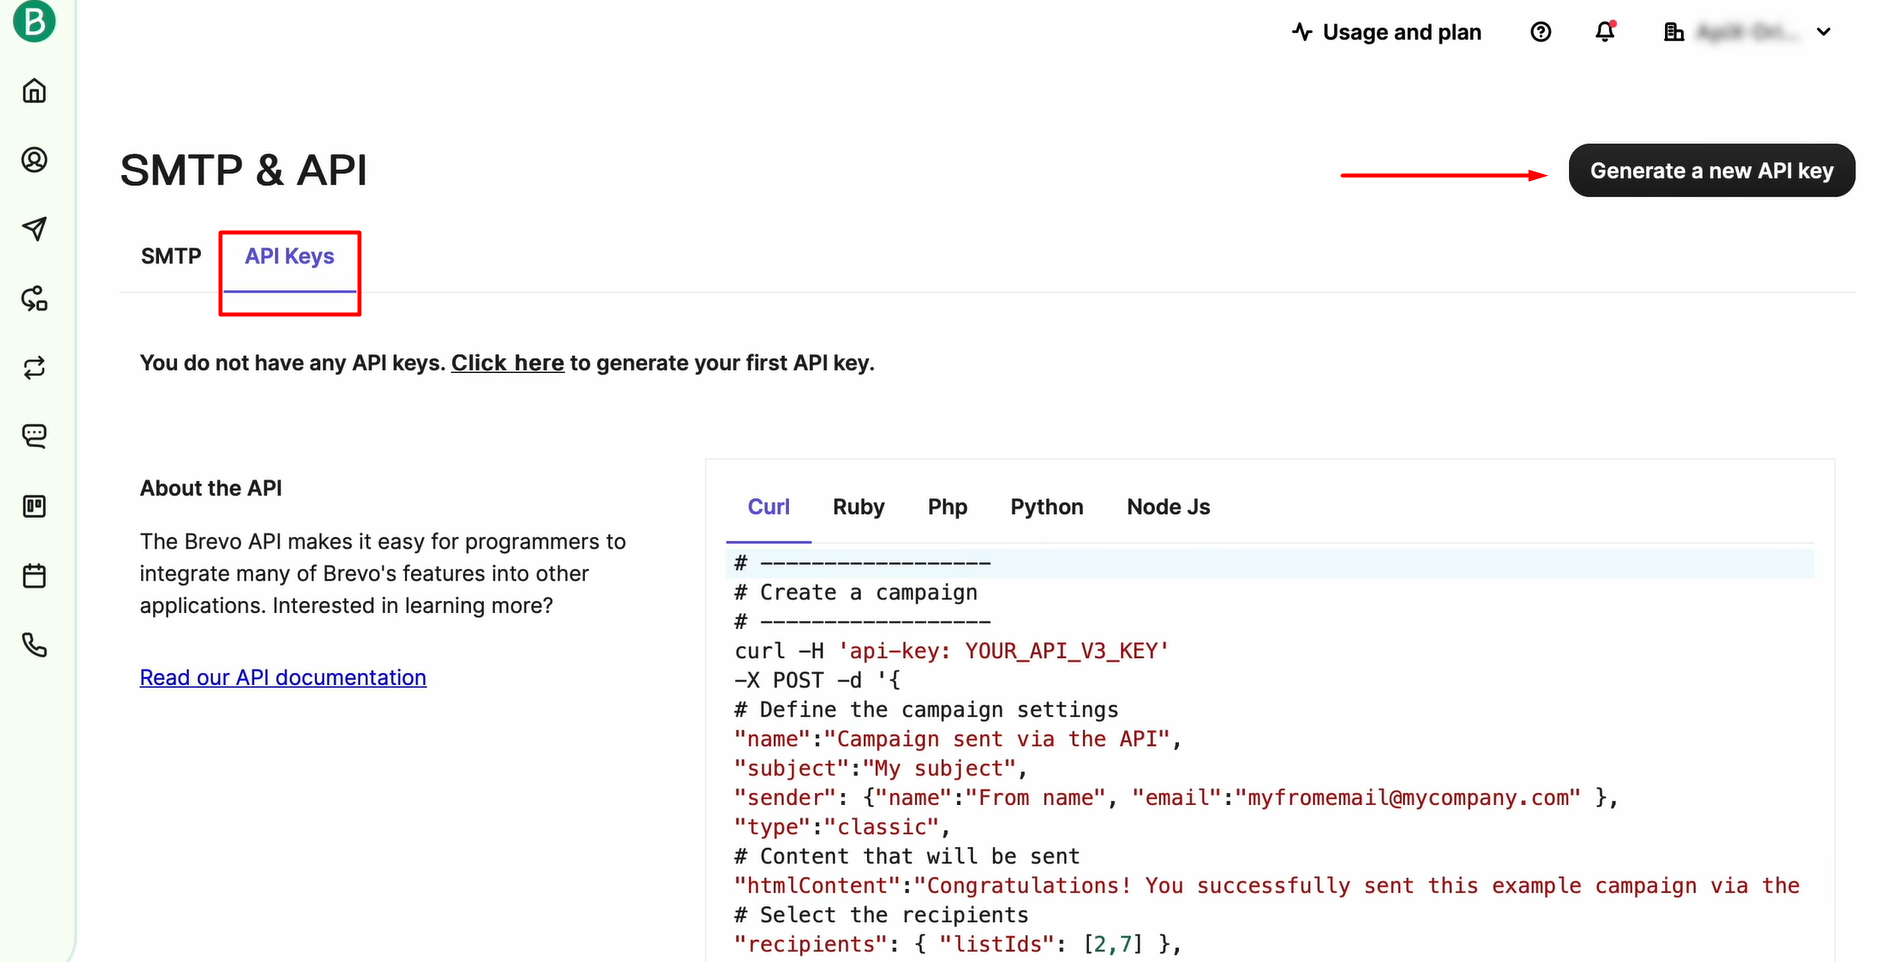The height and width of the screenshot is (962, 1888).
Task: Select the API Keys tab
Action: click(290, 257)
